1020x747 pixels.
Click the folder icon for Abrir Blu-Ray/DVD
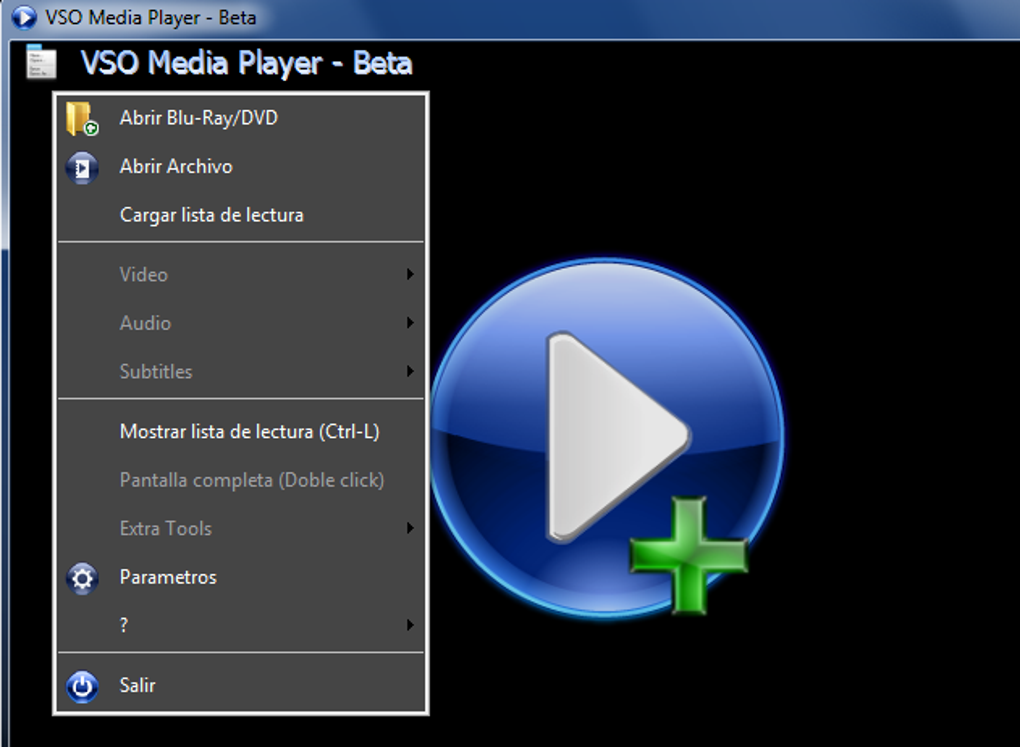coord(82,118)
